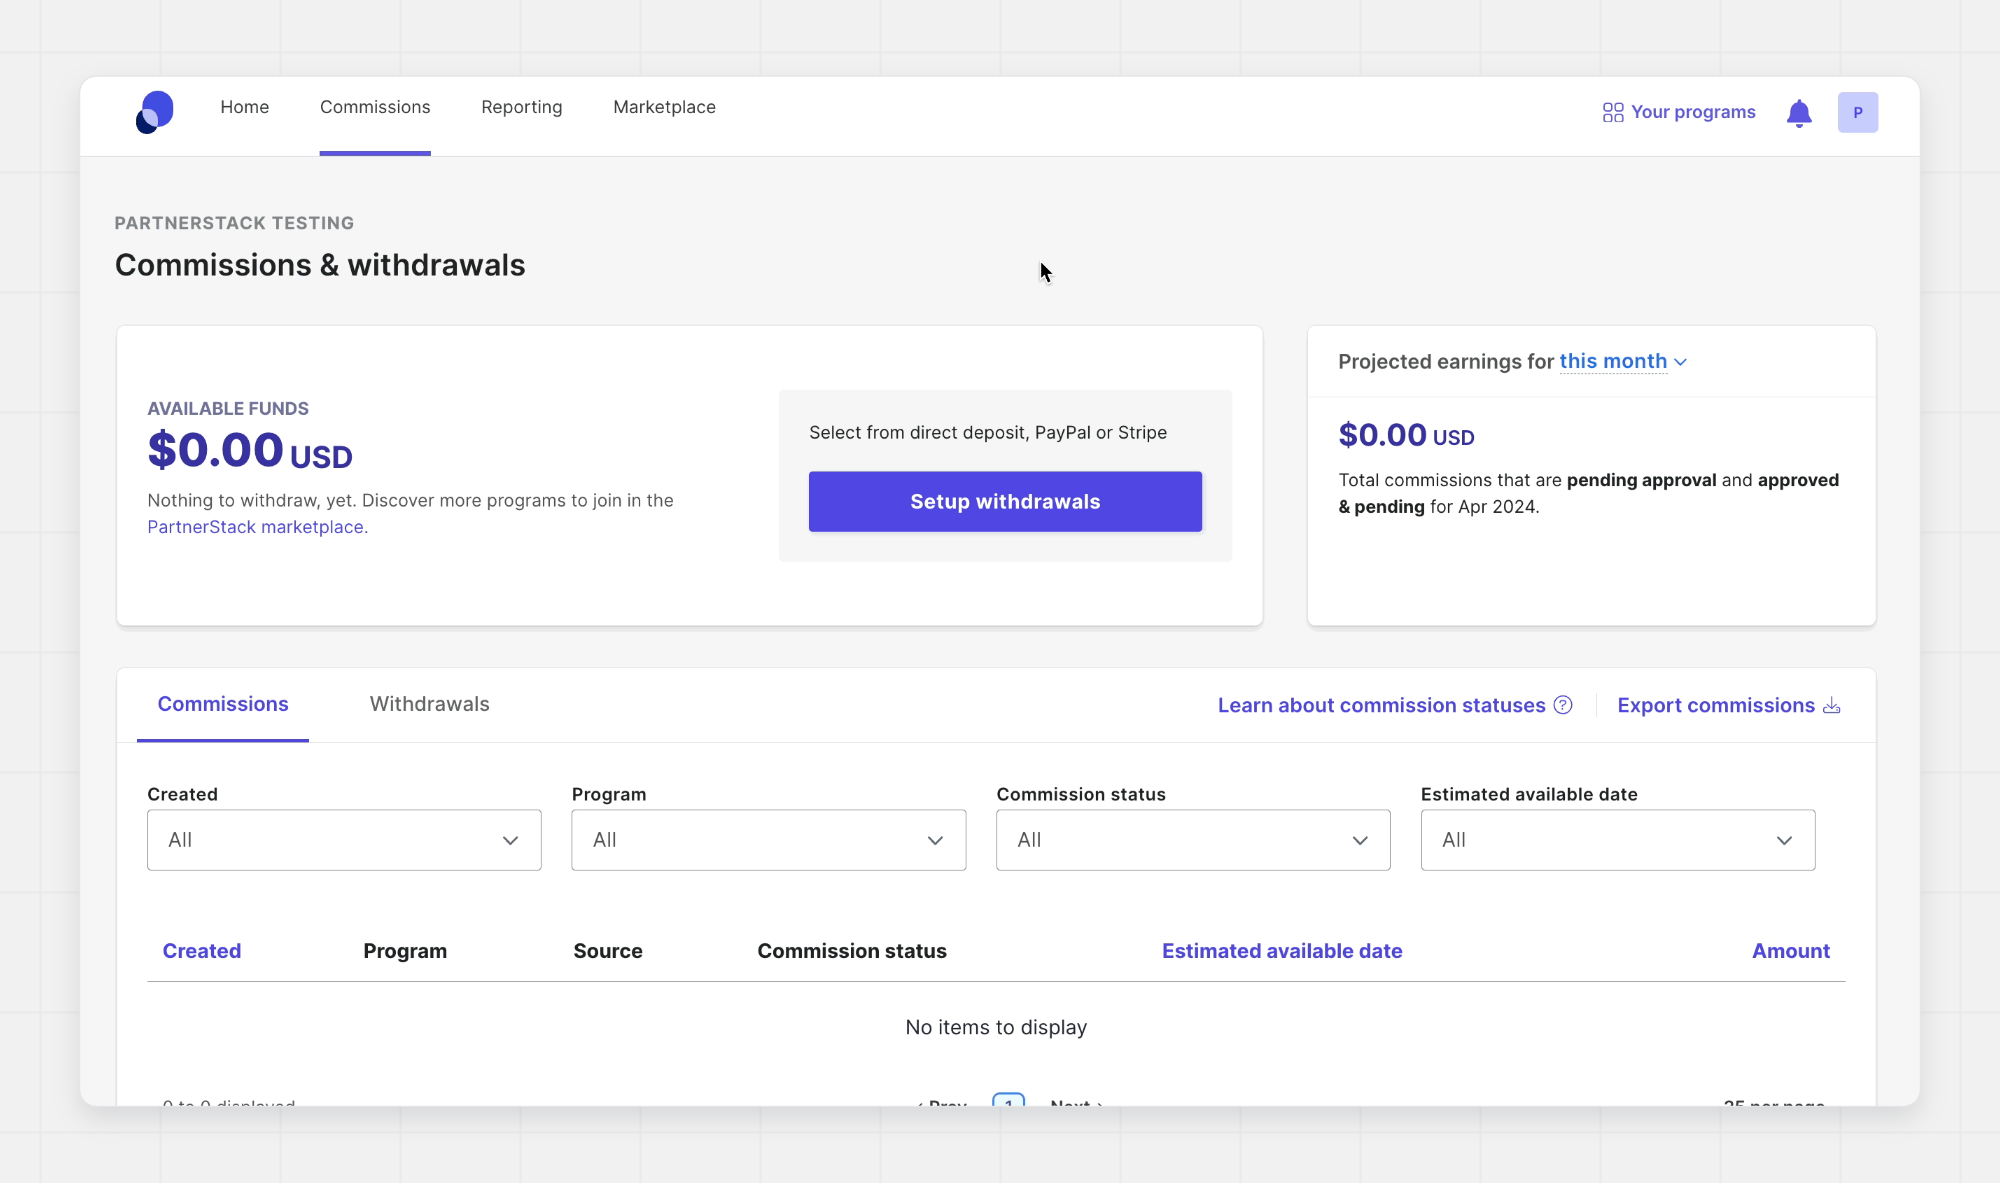Click the No items to display message
Viewport: 2000px width, 1183px height.
click(x=996, y=1027)
